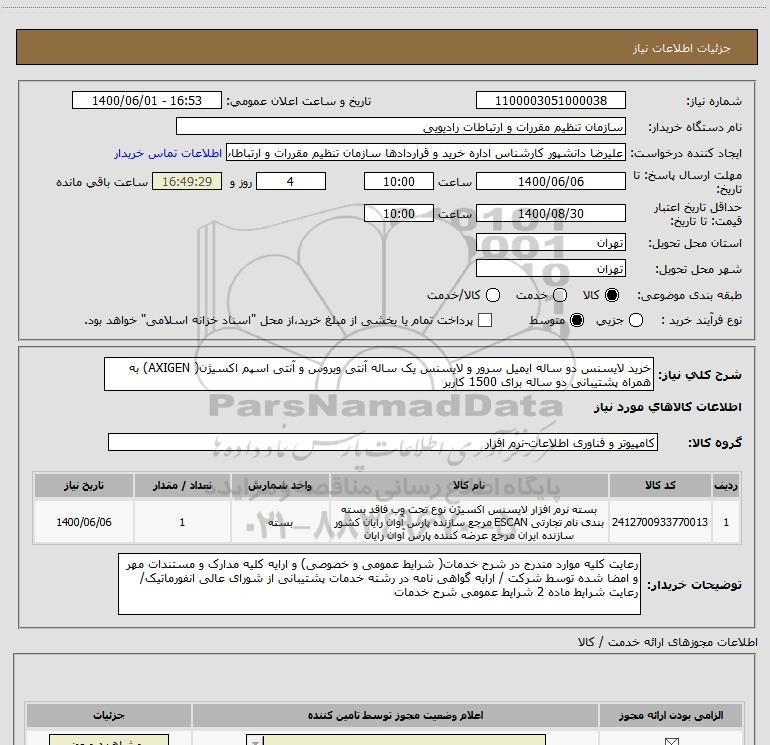Select the متوسط purchase process option
The height and width of the screenshot is (745, 770).
coord(577,320)
